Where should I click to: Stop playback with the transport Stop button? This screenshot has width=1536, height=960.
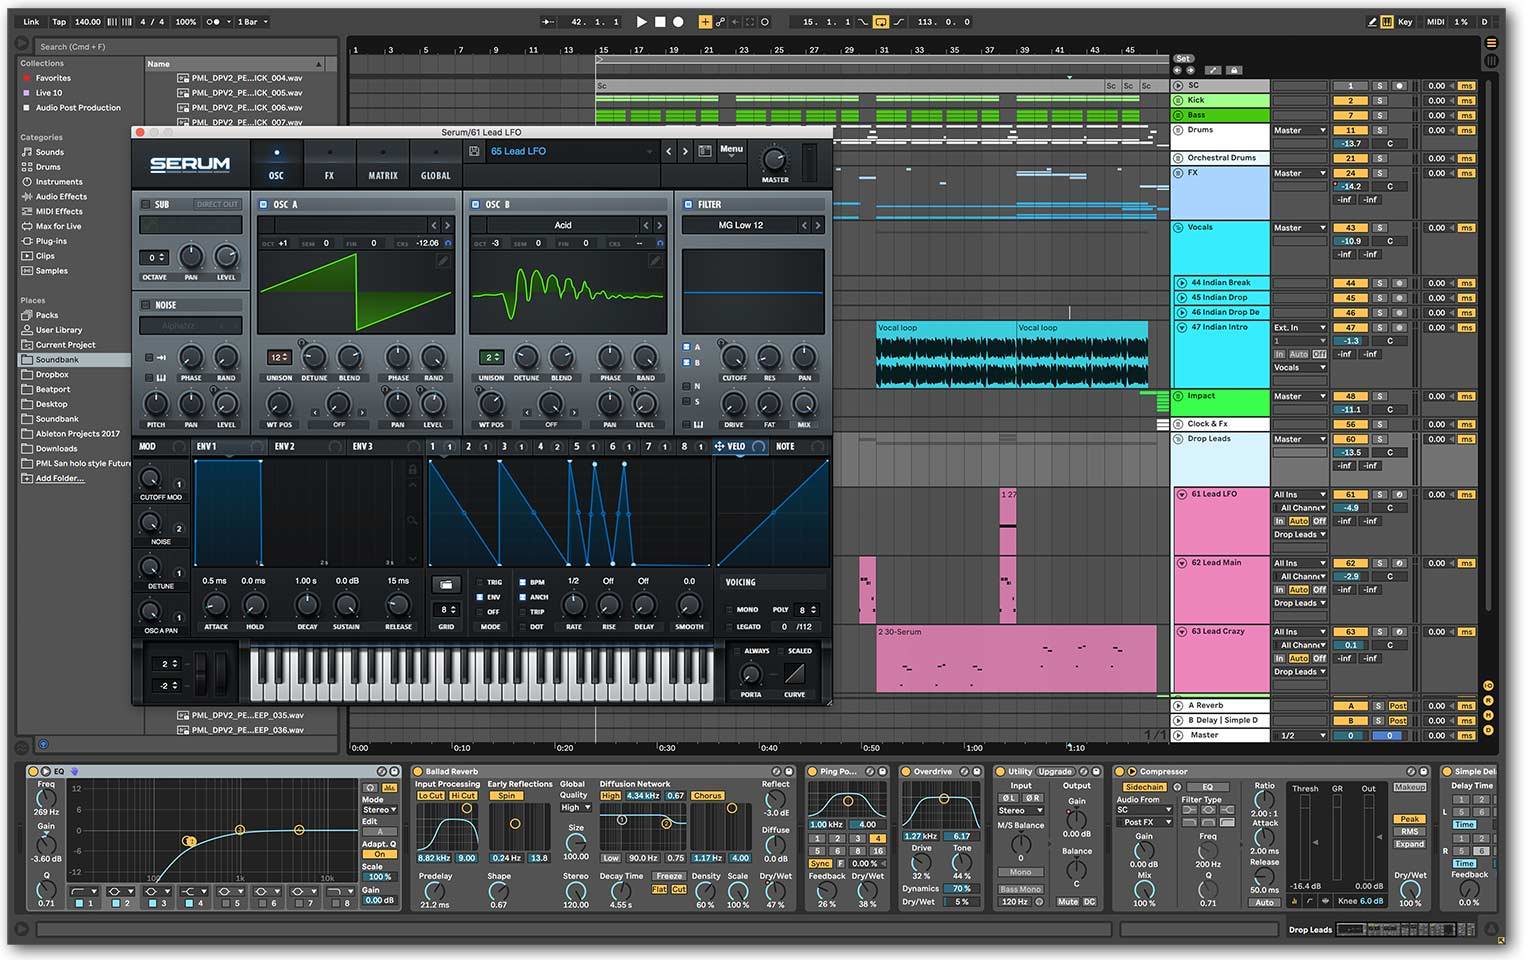click(x=660, y=21)
